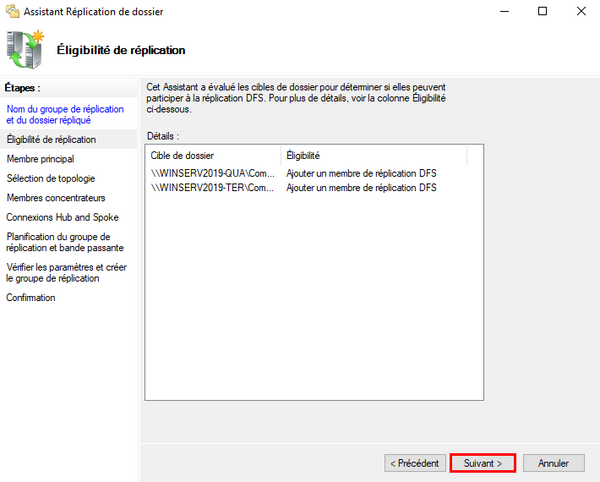Select the 'Éligibilité de réplication' step
Image resolution: width=600 pixels, height=482 pixels.
point(51,139)
